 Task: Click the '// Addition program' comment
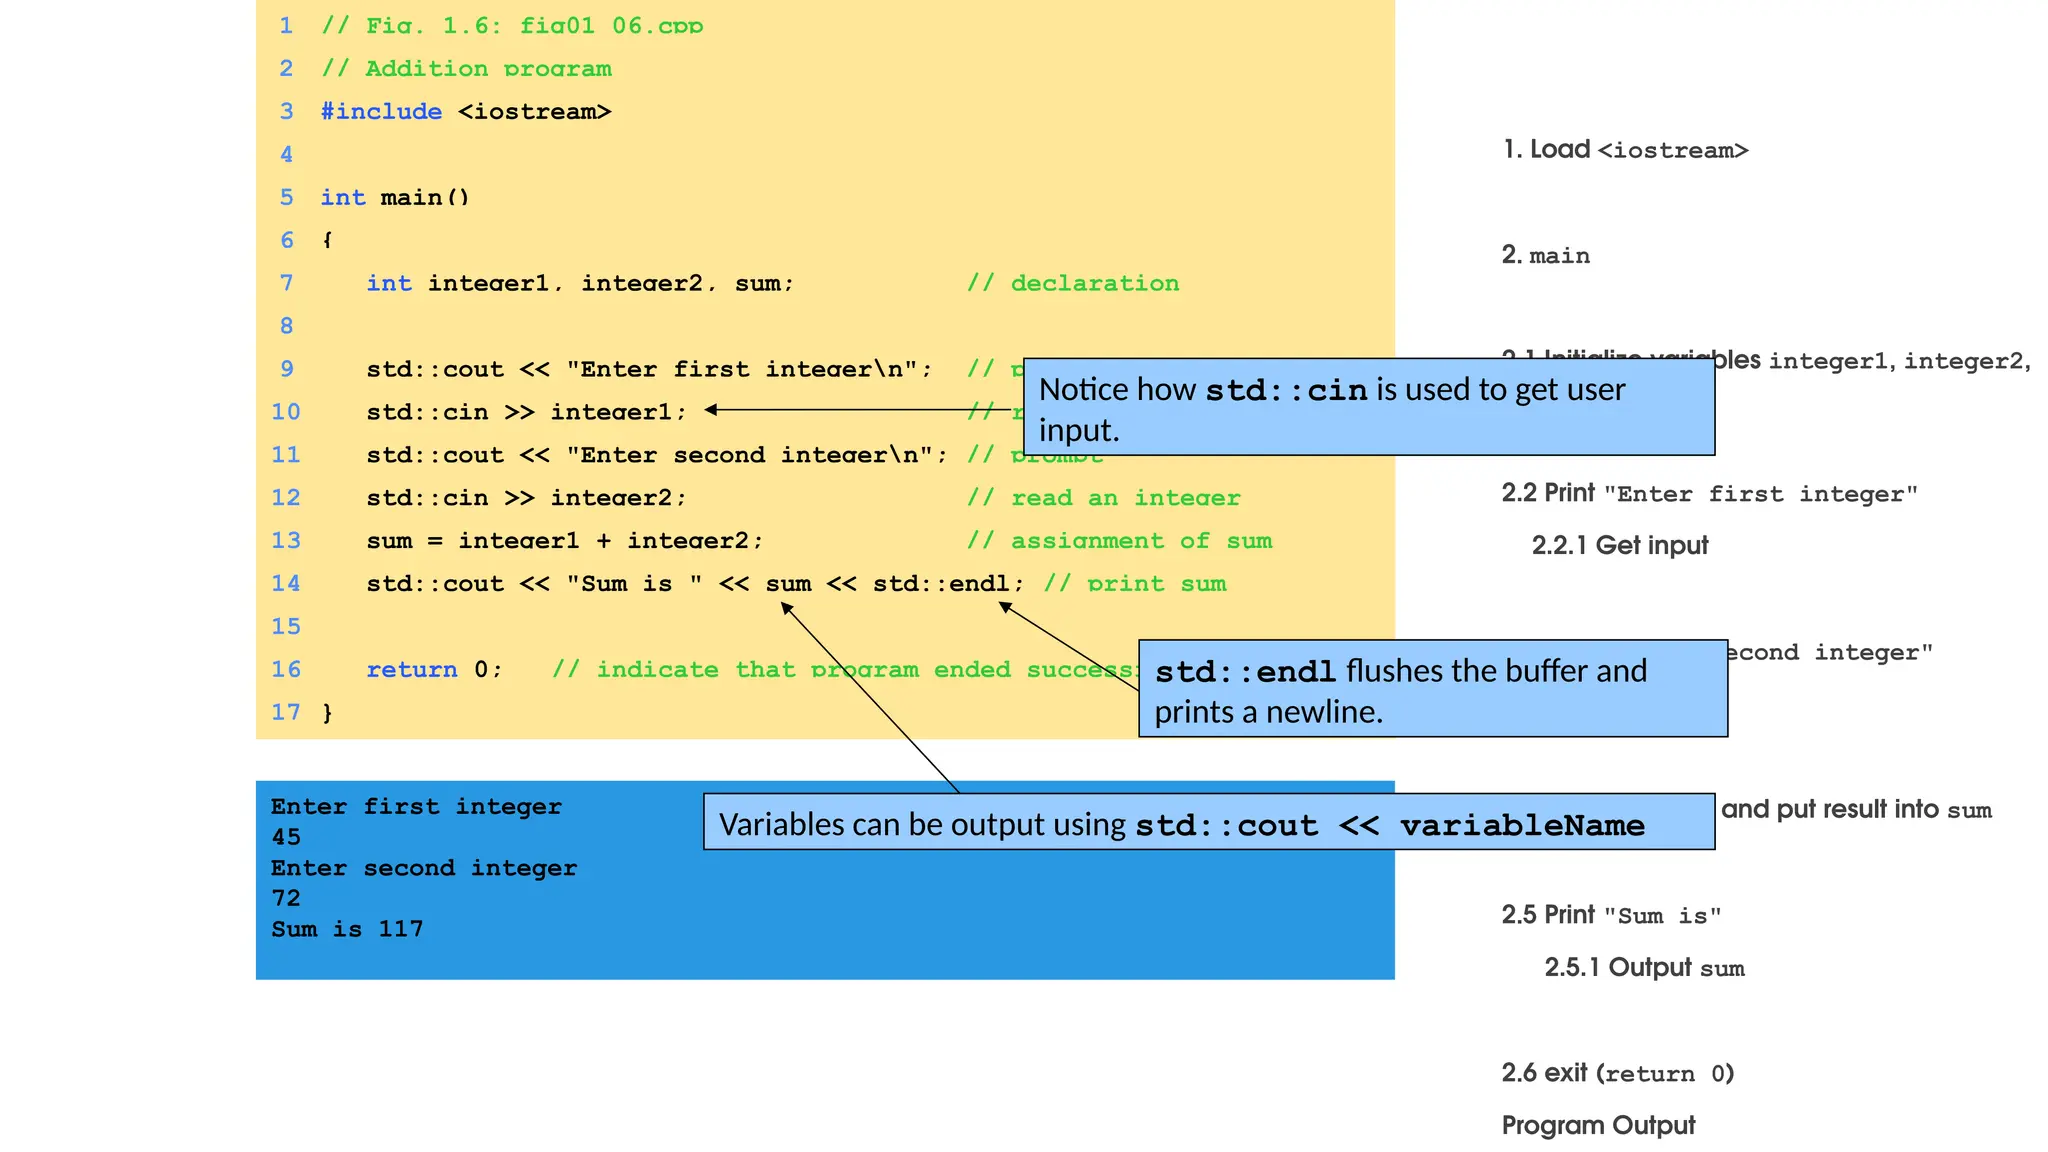click(x=466, y=68)
